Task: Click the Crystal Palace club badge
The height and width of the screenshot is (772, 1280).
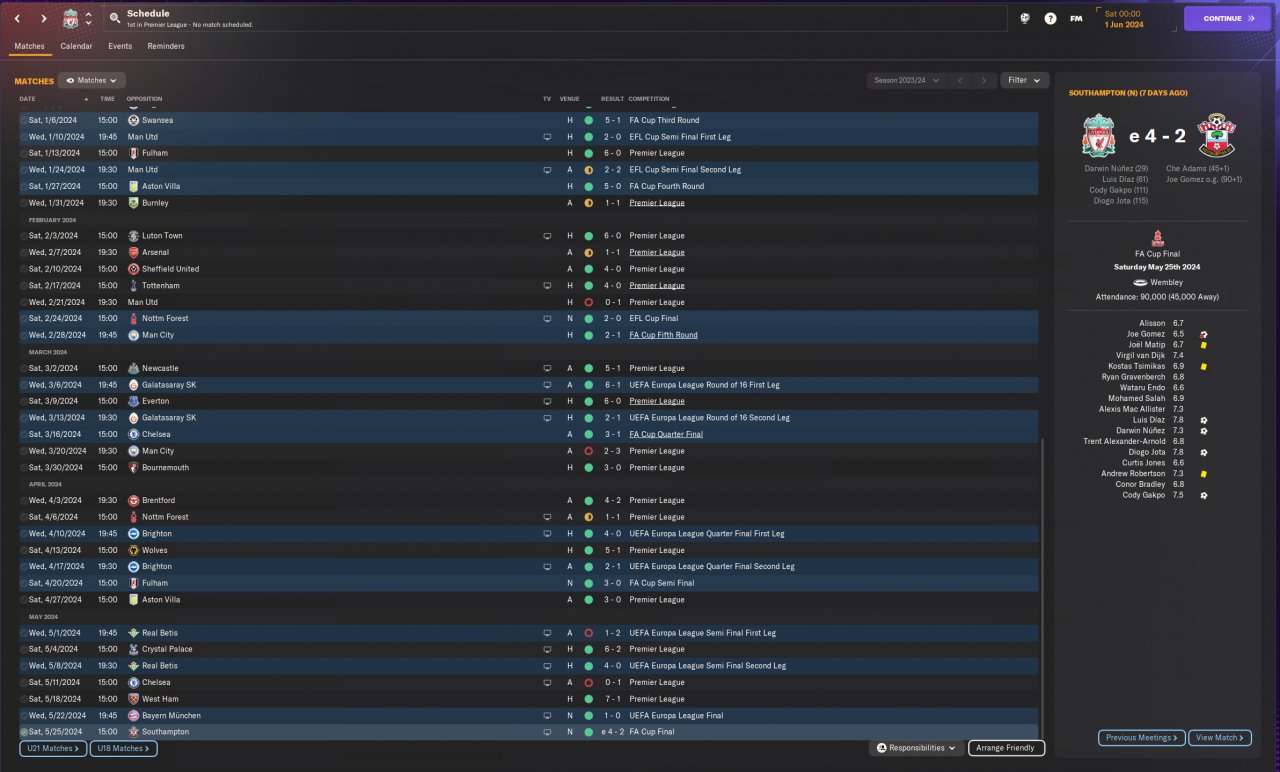Action: [x=133, y=649]
